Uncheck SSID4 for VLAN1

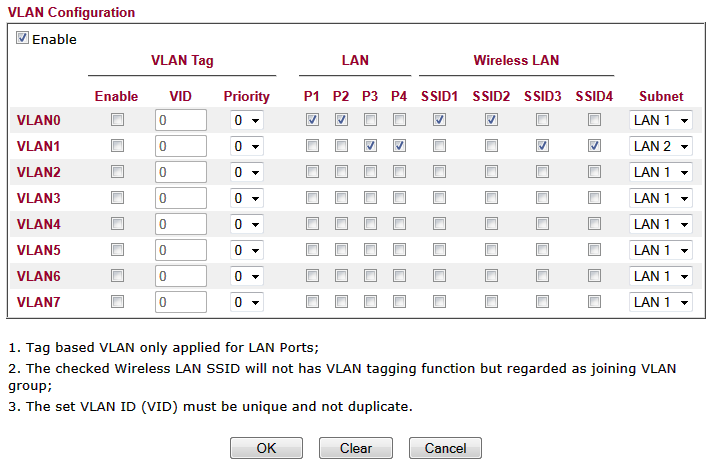595,146
